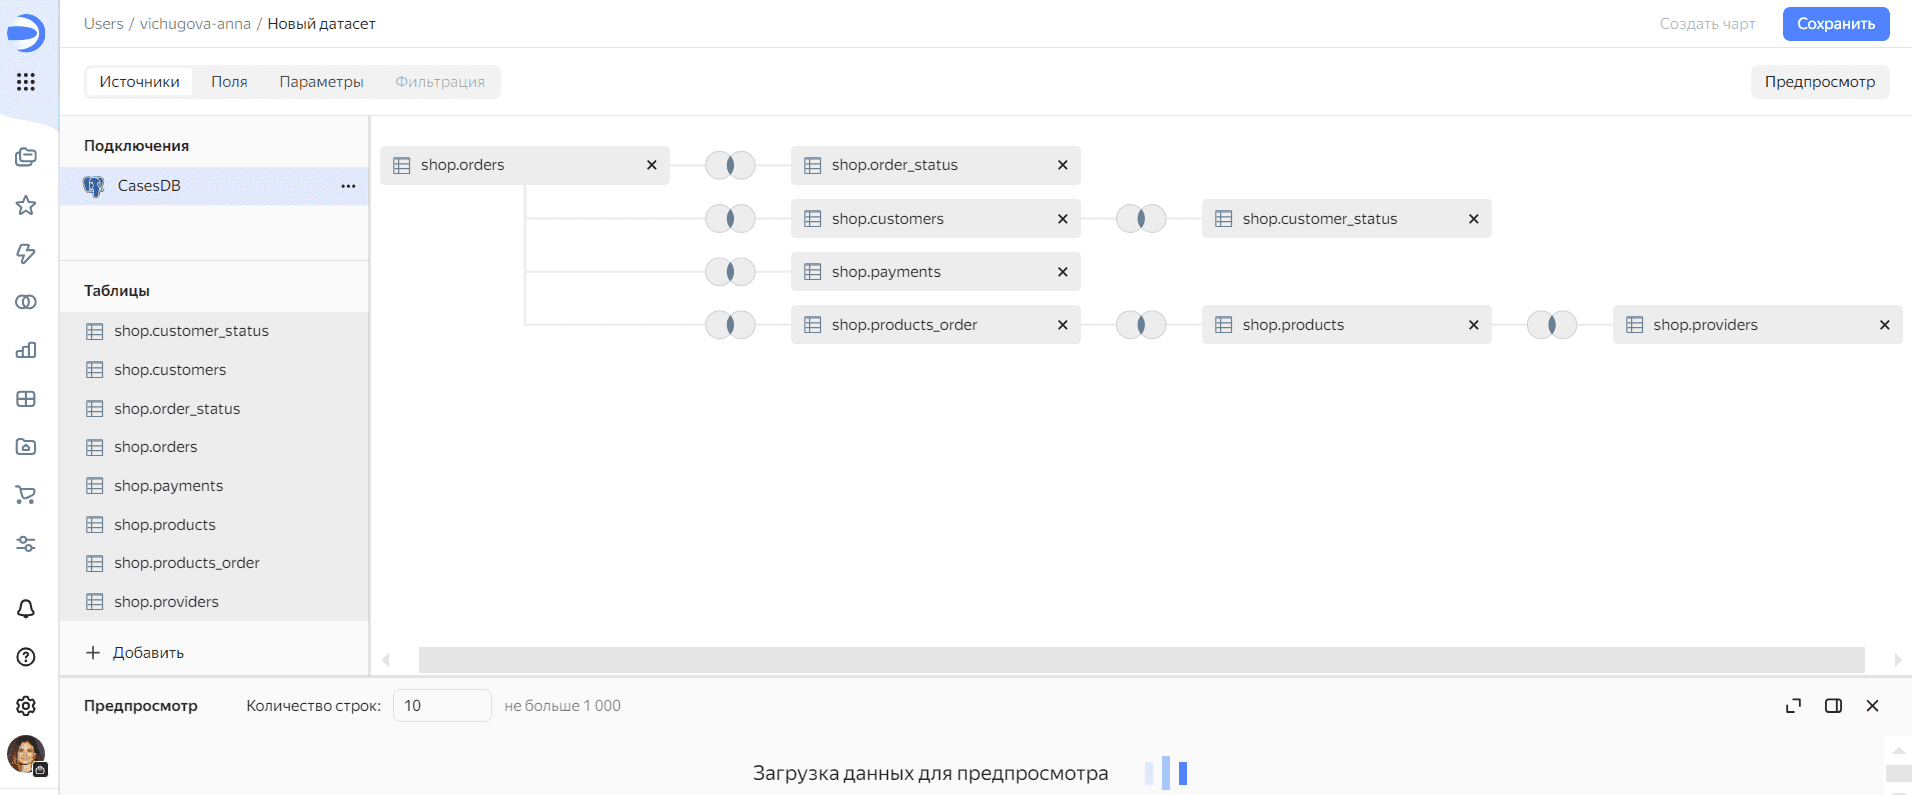Open datasets overlapping circles icon
1920x795 pixels.
pyautogui.click(x=26, y=302)
